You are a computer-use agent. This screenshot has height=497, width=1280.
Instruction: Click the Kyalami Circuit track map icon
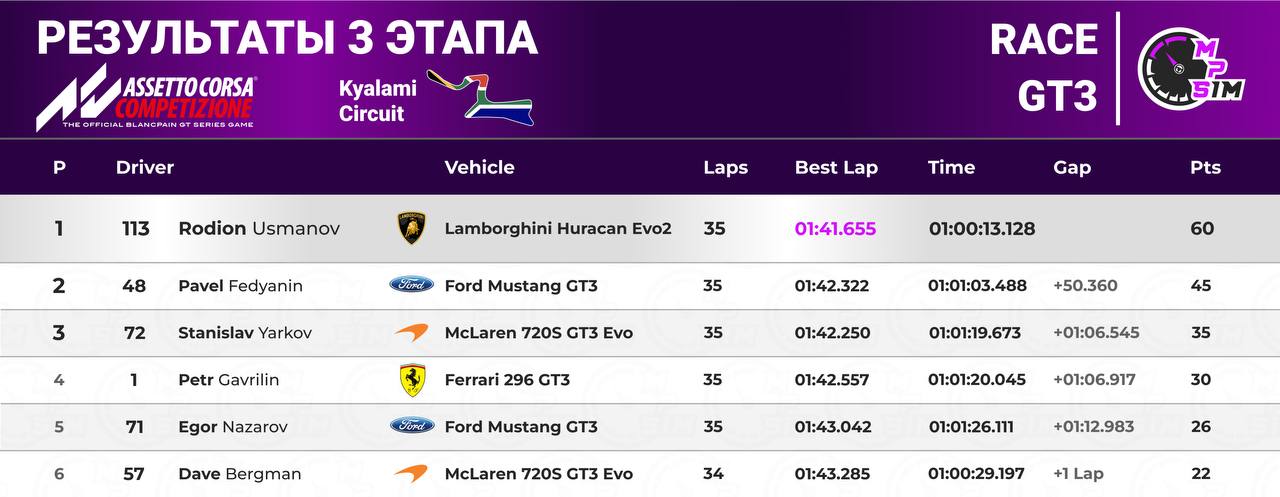pos(480,97)
